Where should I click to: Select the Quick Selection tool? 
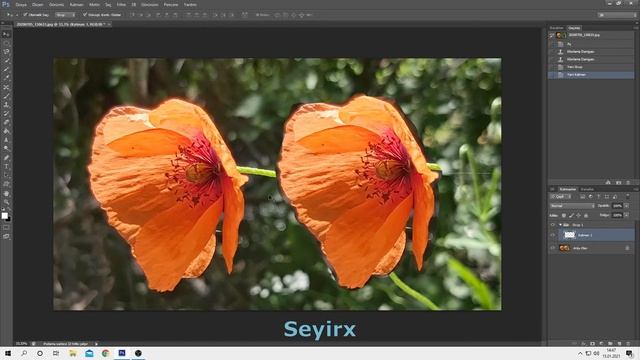pyautogui.click(x=6, y=61)
